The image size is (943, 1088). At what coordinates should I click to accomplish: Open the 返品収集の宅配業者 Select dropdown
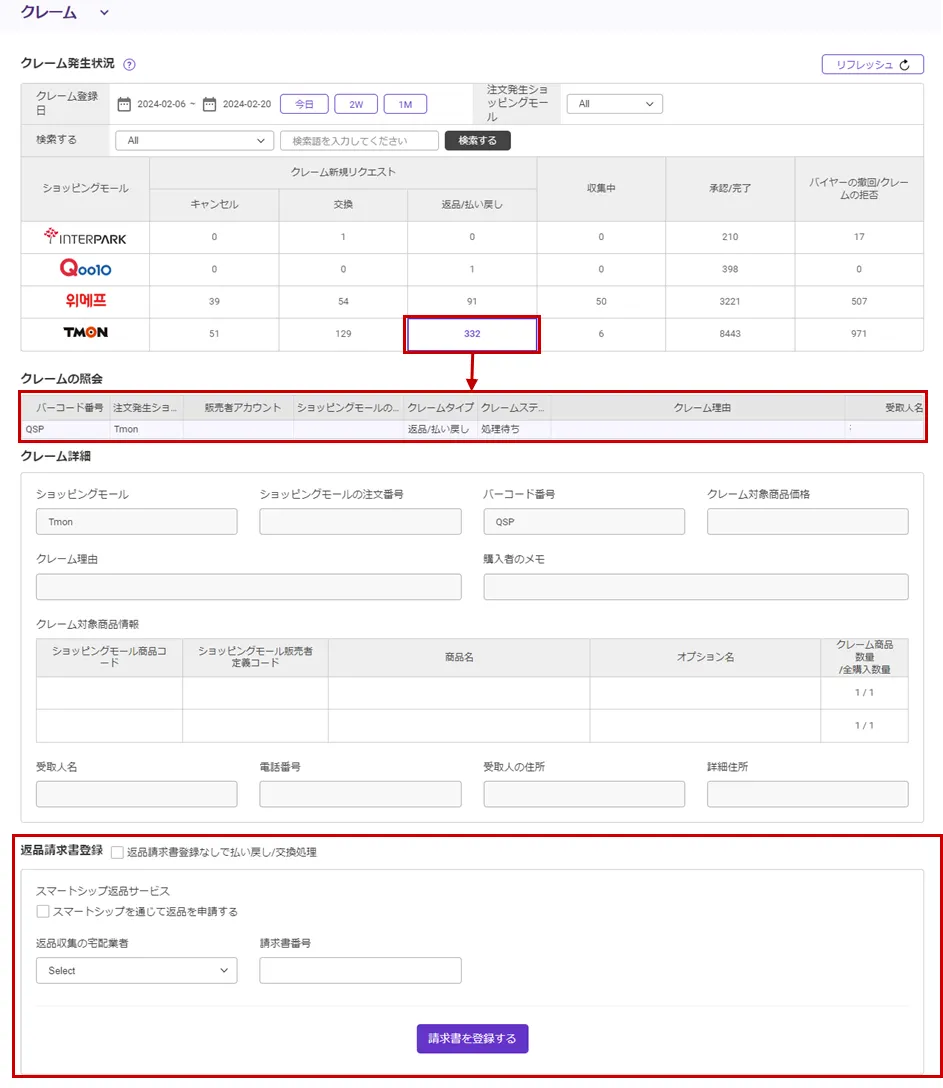(x=137, y=971)
